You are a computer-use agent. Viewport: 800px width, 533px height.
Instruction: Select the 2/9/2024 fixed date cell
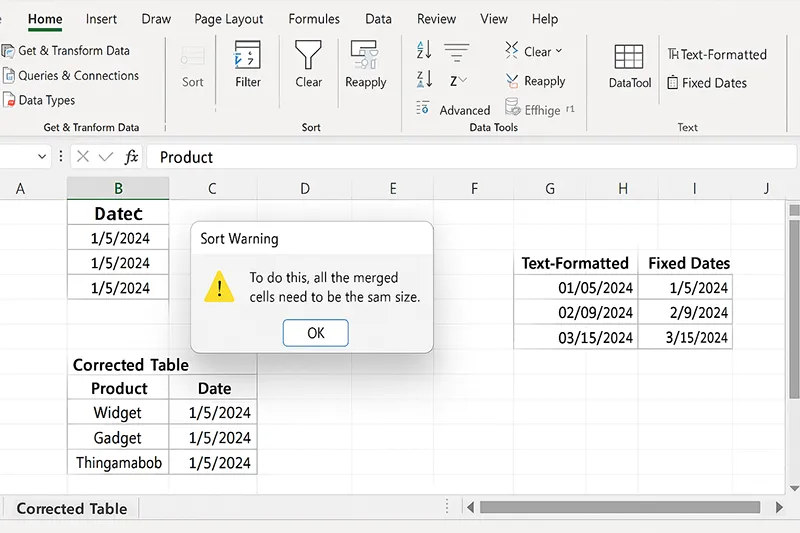pos(685,312)
